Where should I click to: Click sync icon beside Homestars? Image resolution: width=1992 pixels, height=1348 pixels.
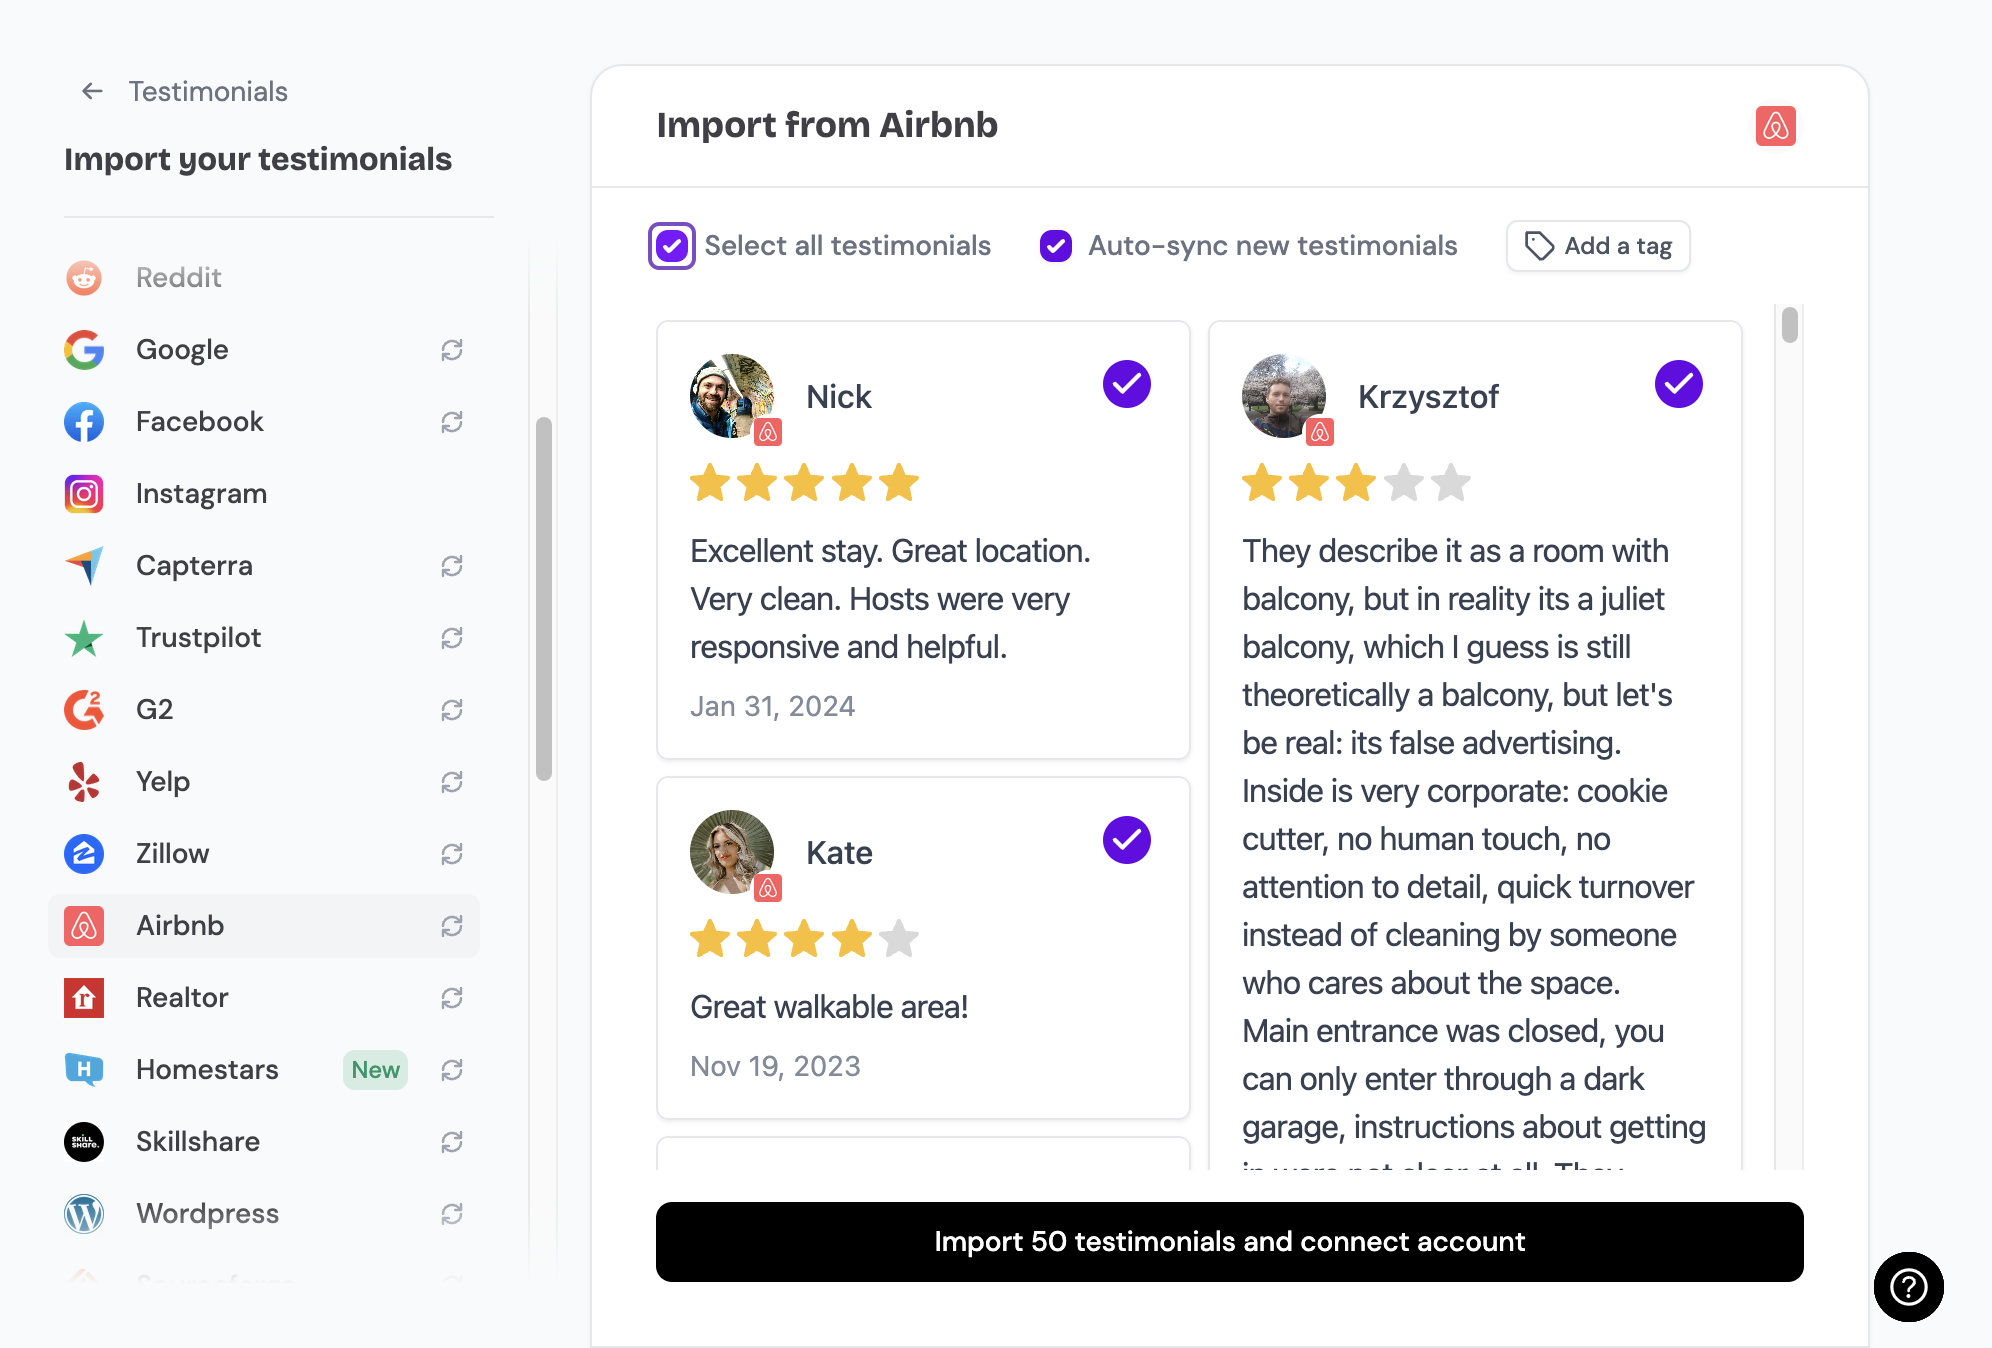coord(452,1069)
